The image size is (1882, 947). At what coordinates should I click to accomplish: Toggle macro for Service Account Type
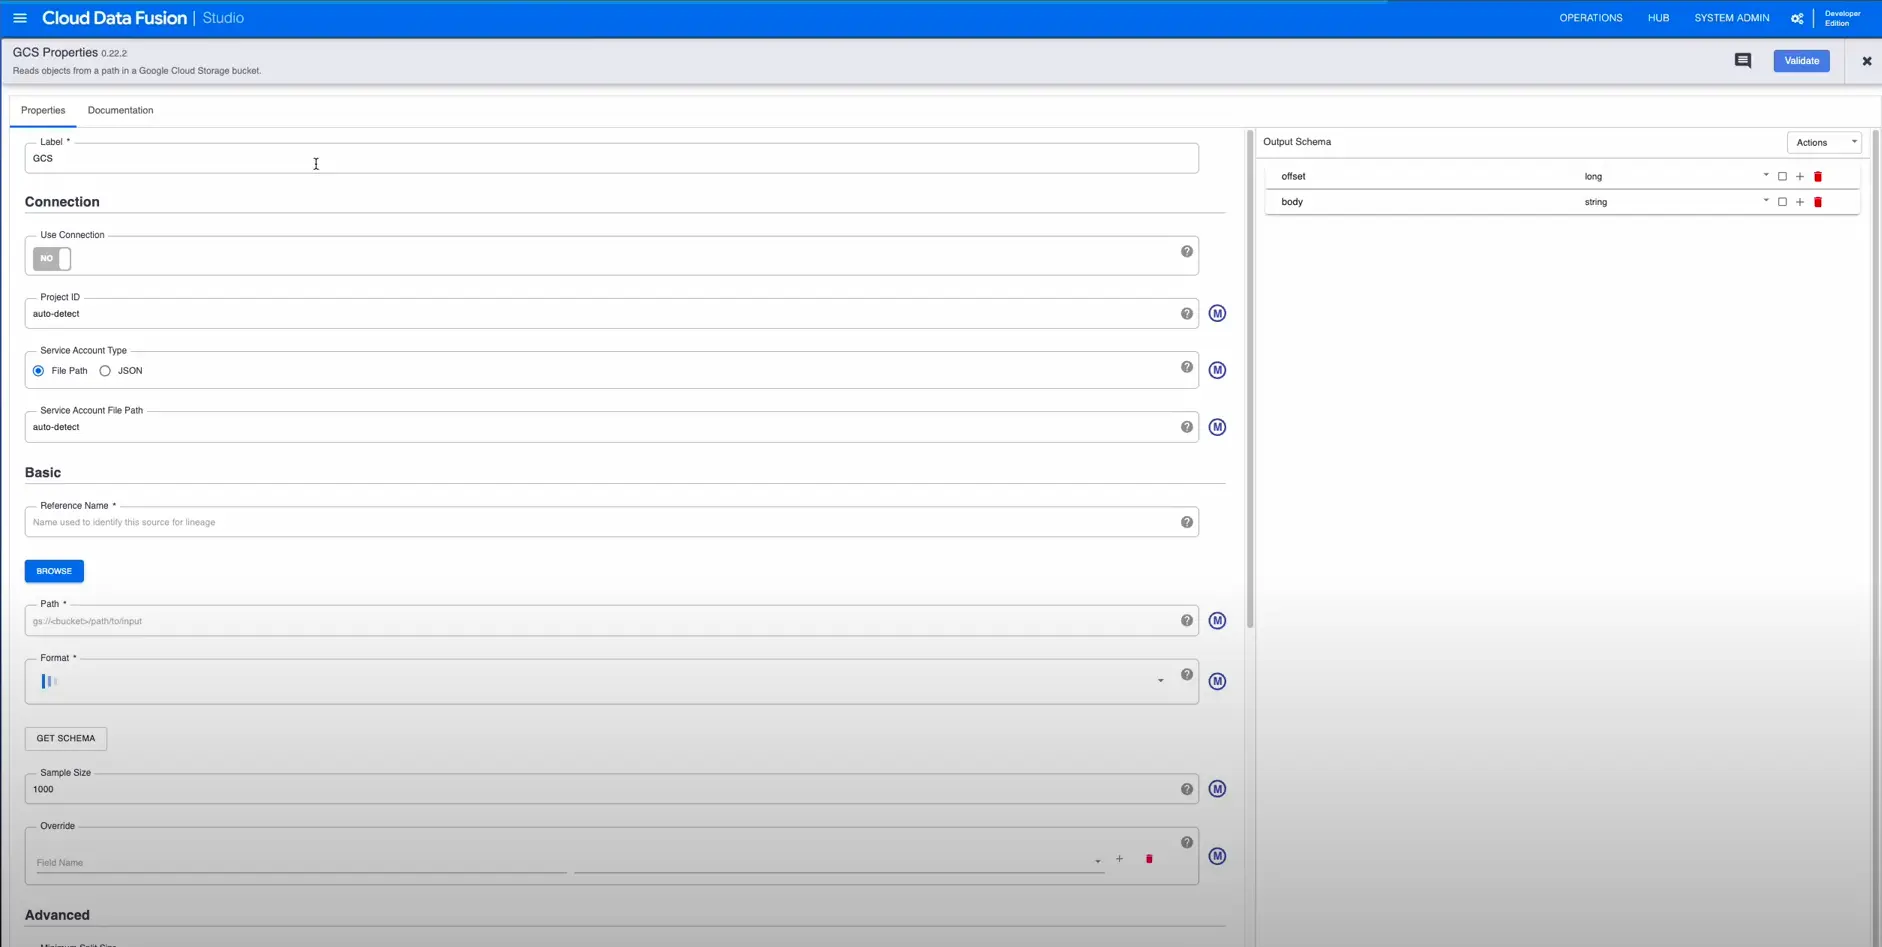tap(1217, 370)
